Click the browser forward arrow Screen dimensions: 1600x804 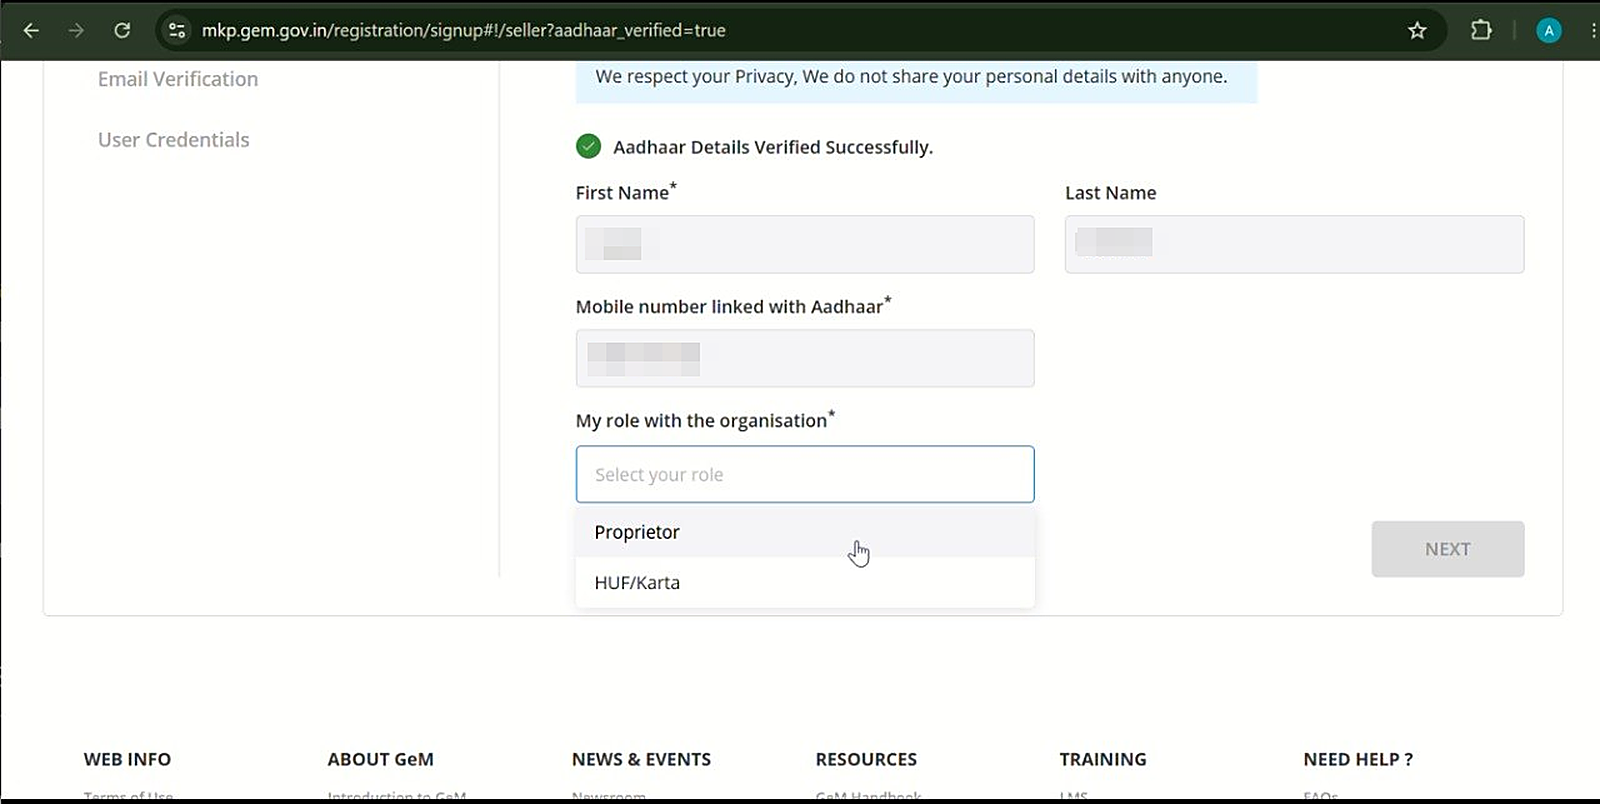[76, 30]
